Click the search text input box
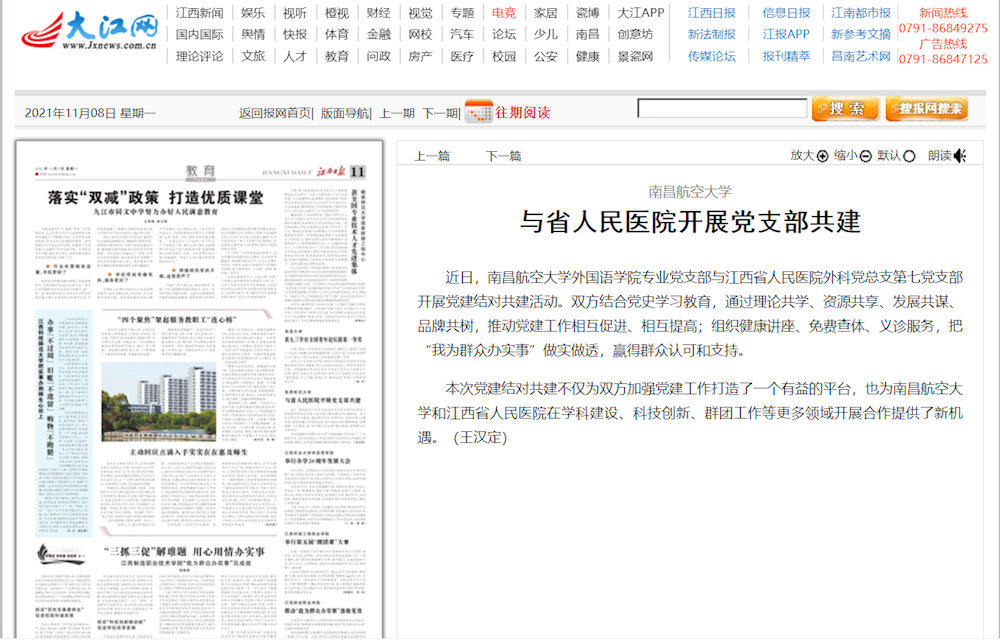 [721, 109]
